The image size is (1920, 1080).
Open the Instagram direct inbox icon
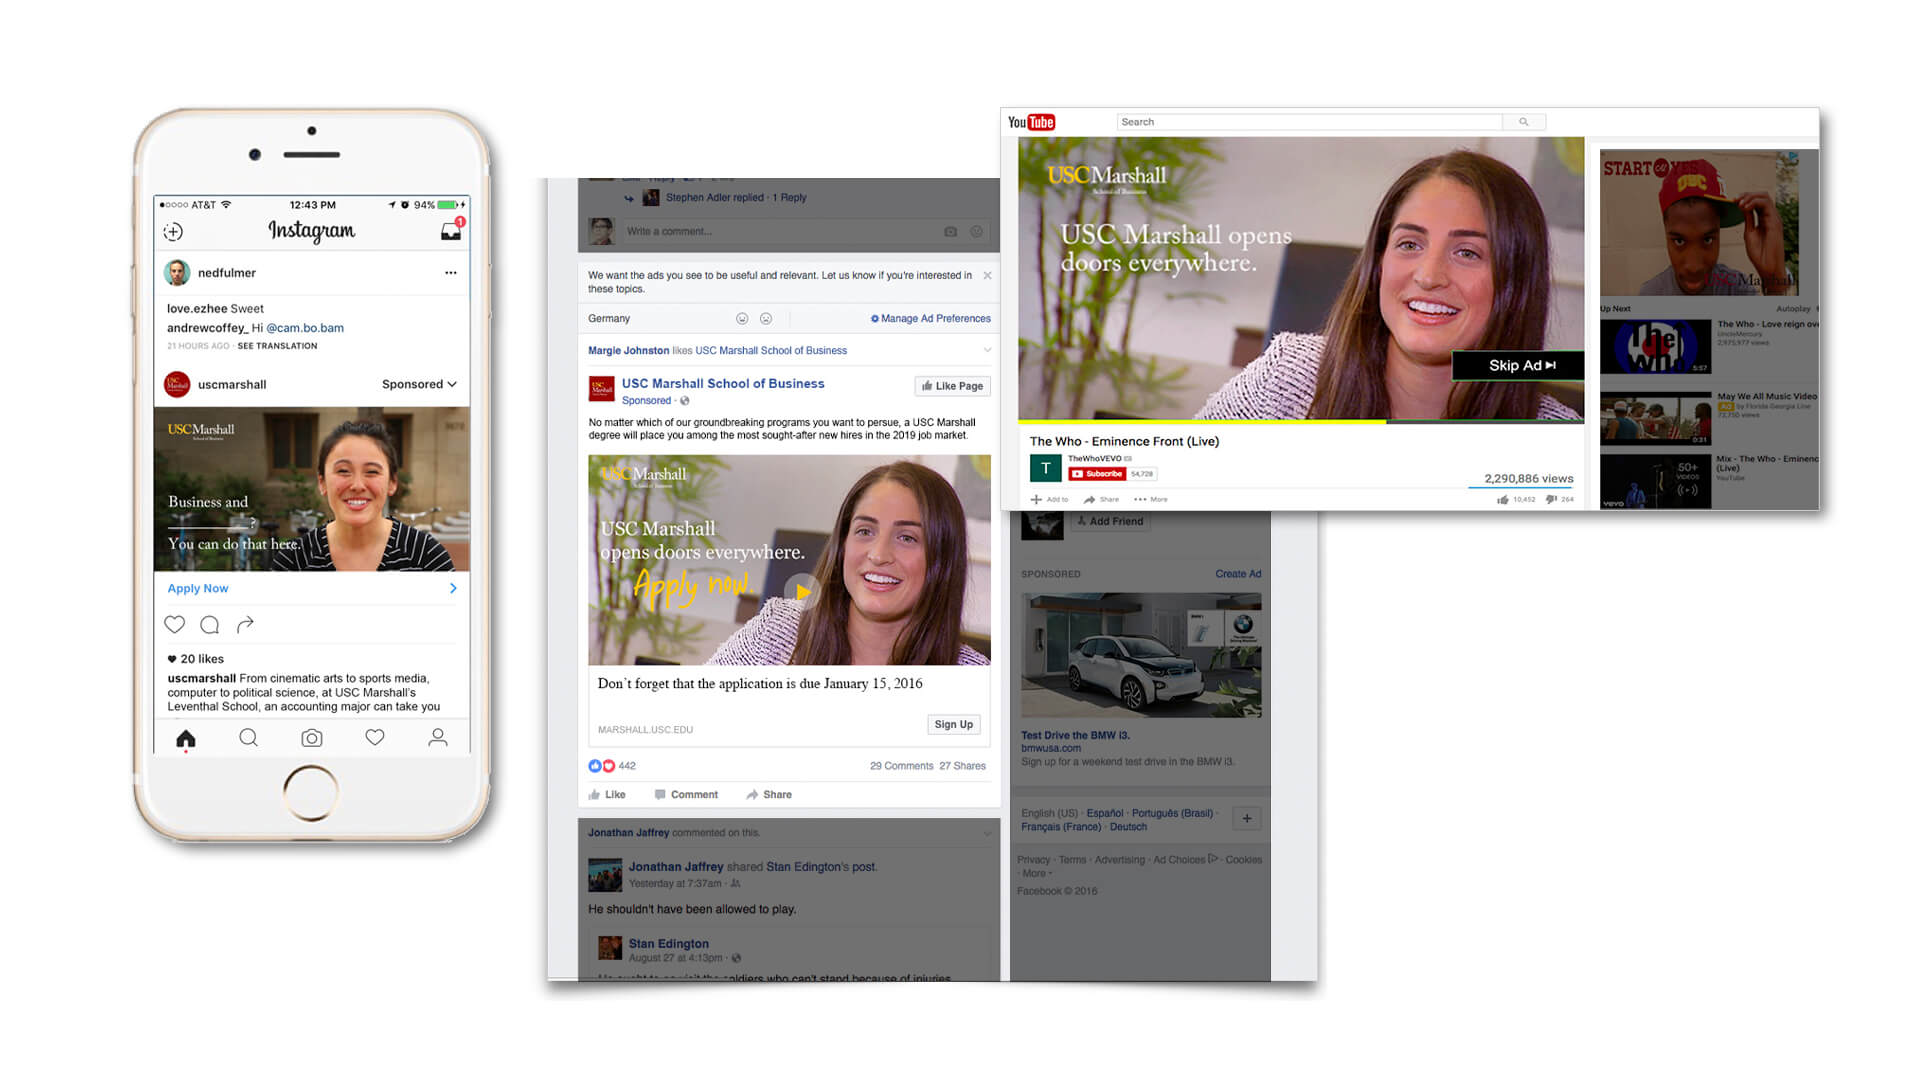(x=451, y=231)
